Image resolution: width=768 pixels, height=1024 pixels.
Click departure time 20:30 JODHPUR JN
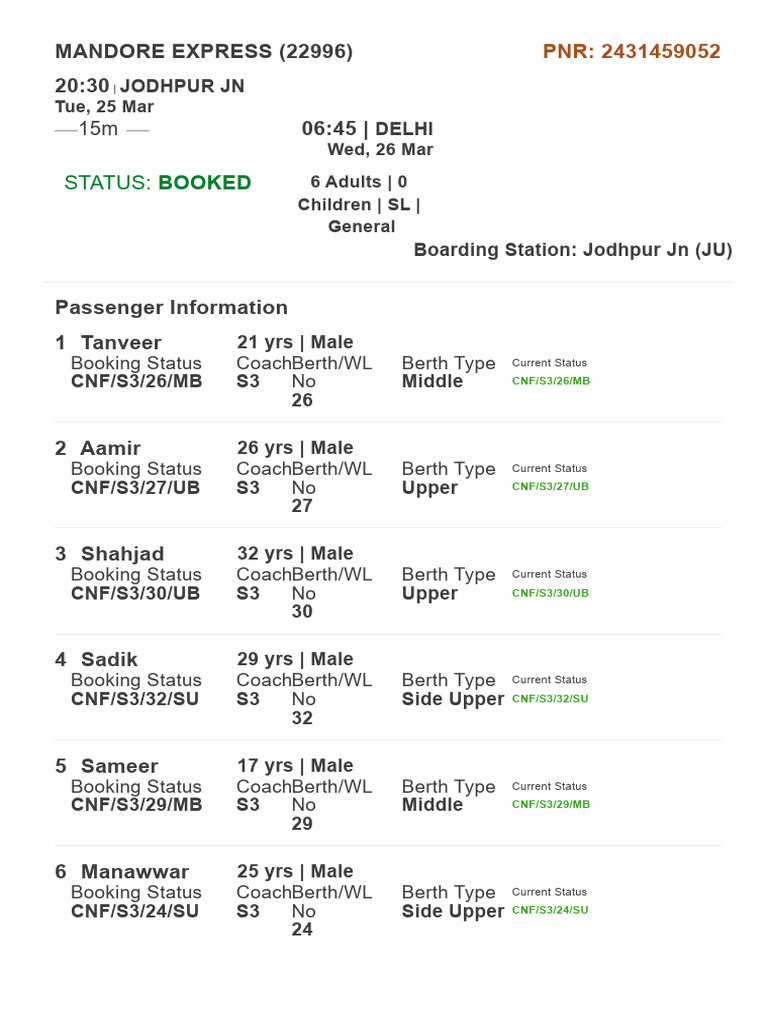tap(150, 86)
